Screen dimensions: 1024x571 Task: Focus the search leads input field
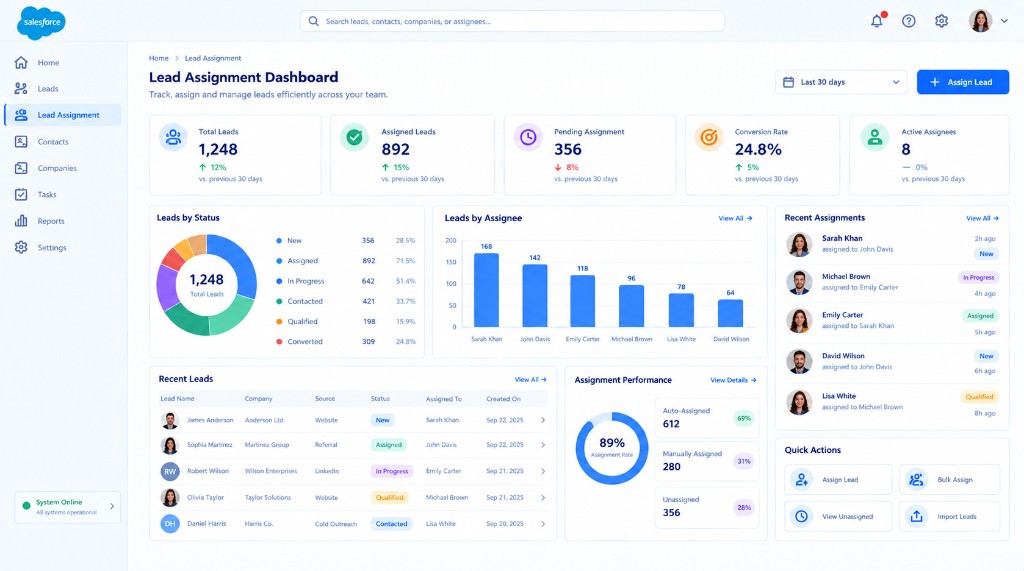click(512, 21)
